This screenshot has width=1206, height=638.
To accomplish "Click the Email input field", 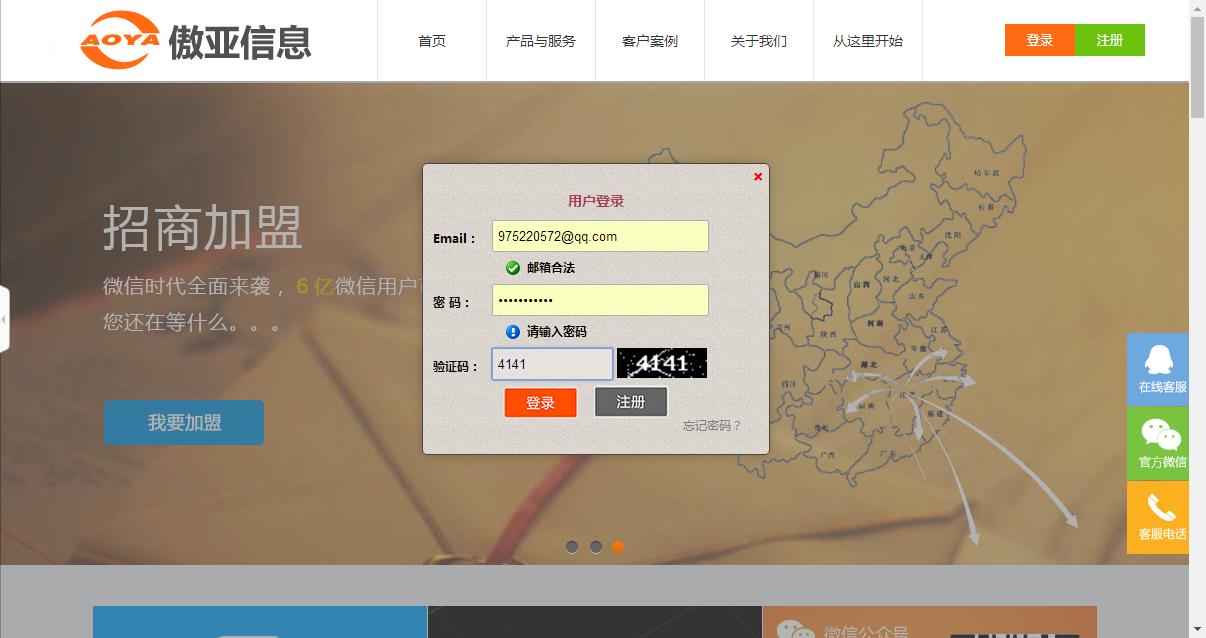I will (600, 237).
